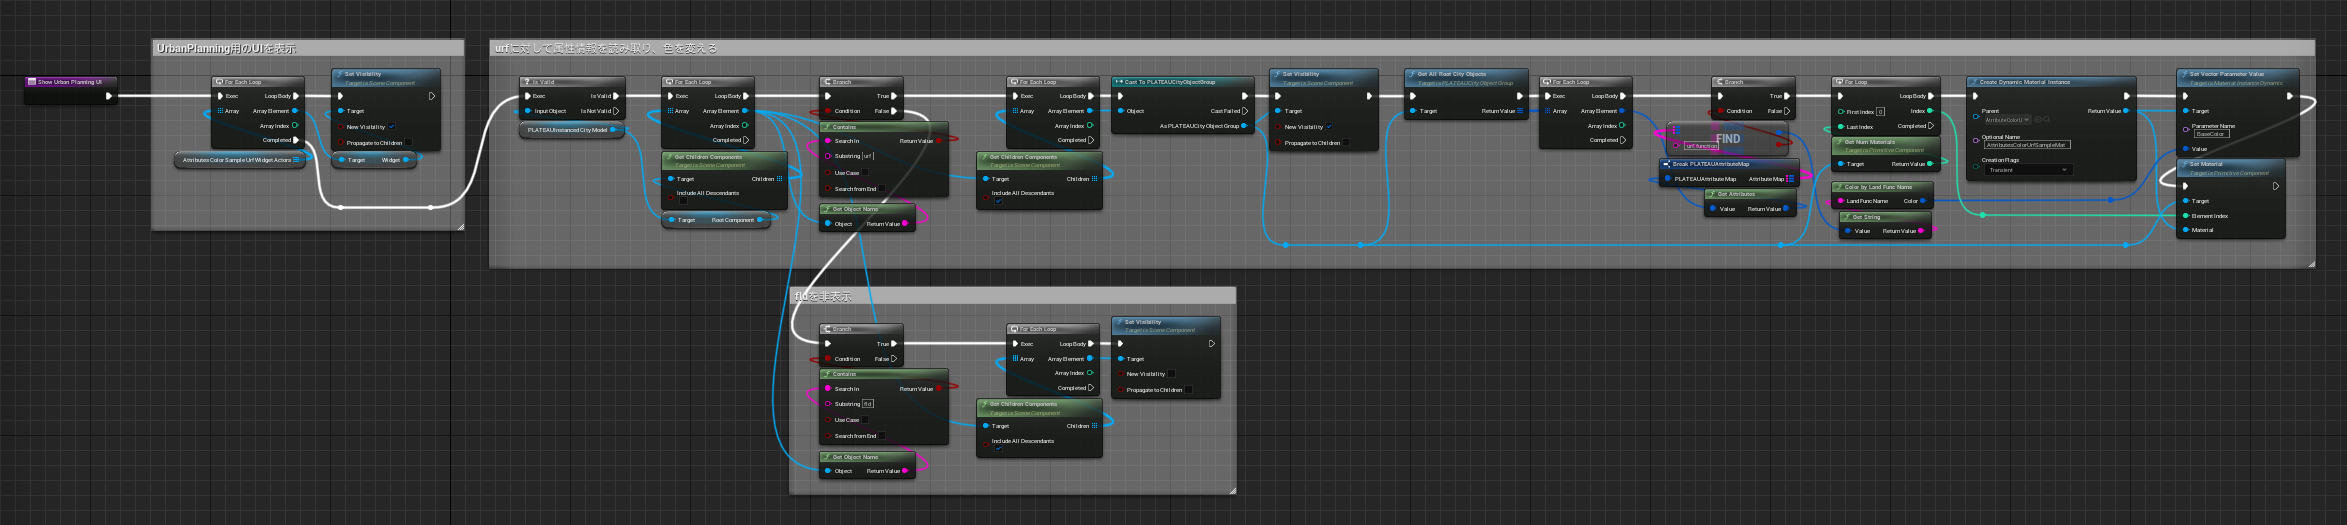Enable New Visibility in fld comment box
The image size is (2347, 525).
click(1172, 374)
